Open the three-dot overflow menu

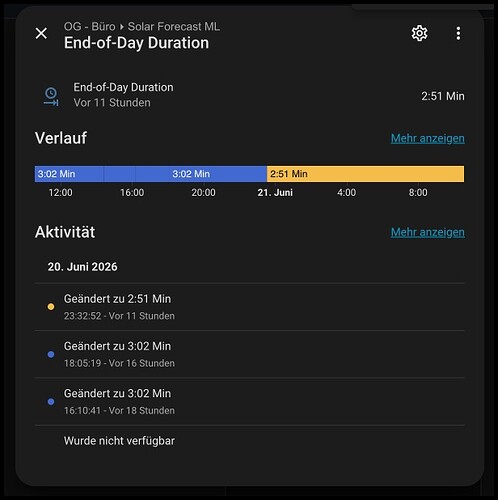click(458, 33)
